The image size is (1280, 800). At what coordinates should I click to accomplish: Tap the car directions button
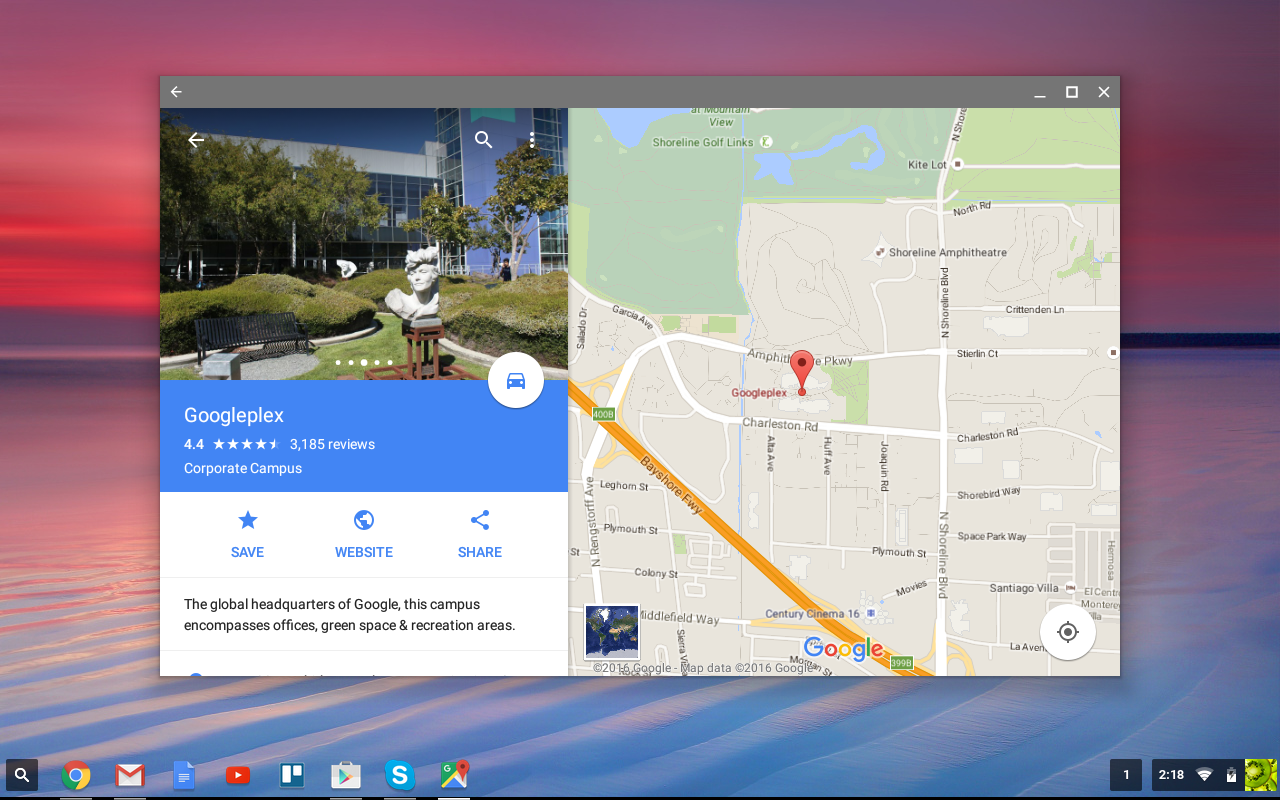point(516,380)
